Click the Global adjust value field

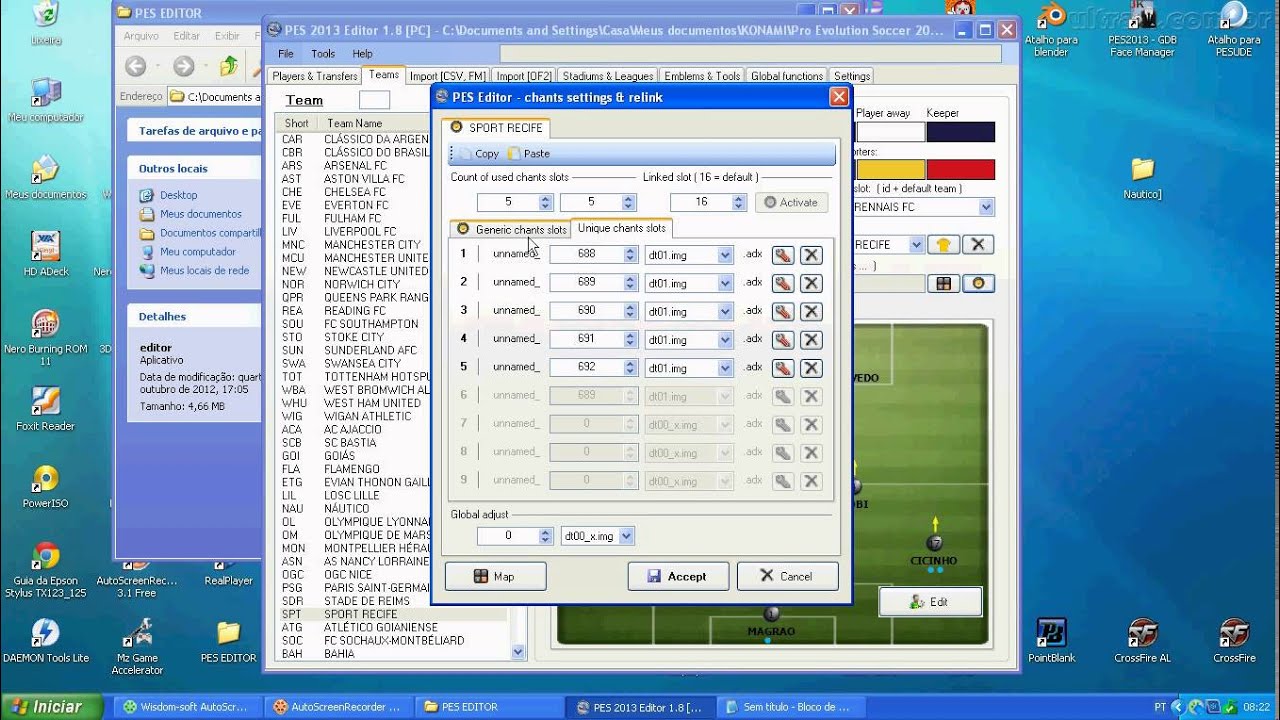[x=508, y=536]
